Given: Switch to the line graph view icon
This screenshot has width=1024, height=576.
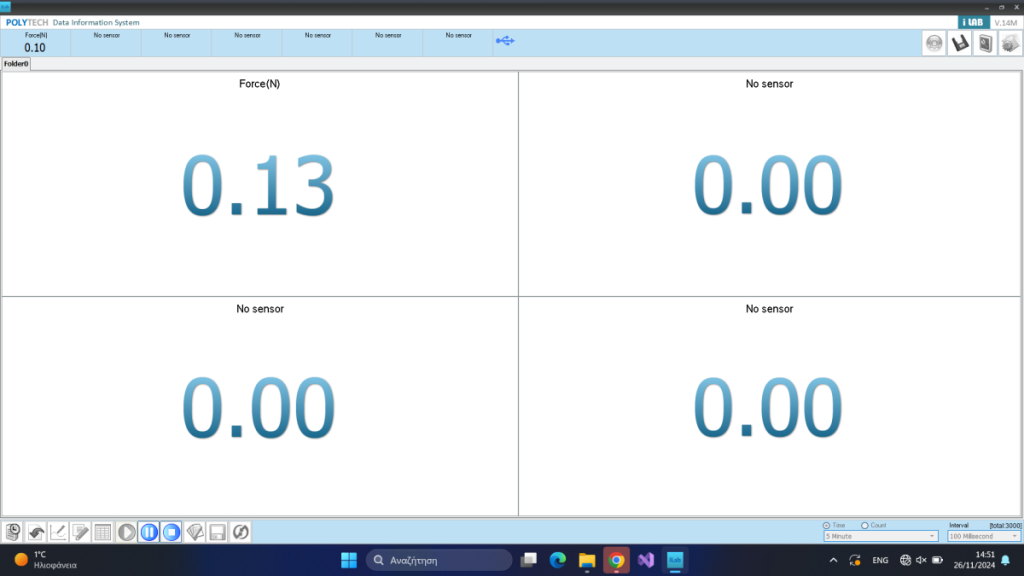Looking at the screenshot, I should pyautogui.click(x=59, y=532).
